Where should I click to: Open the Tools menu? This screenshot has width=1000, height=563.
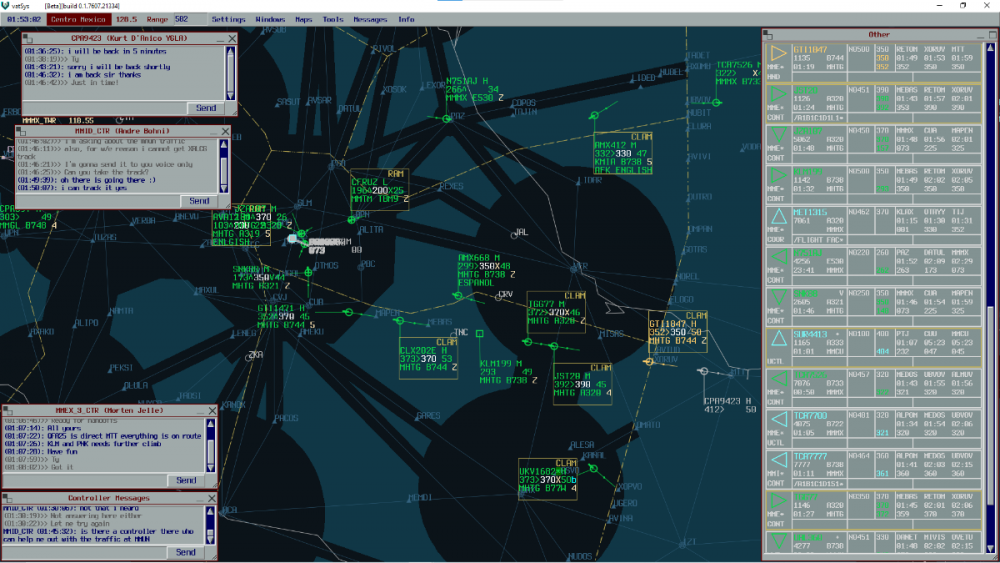[x=333, y=19]
